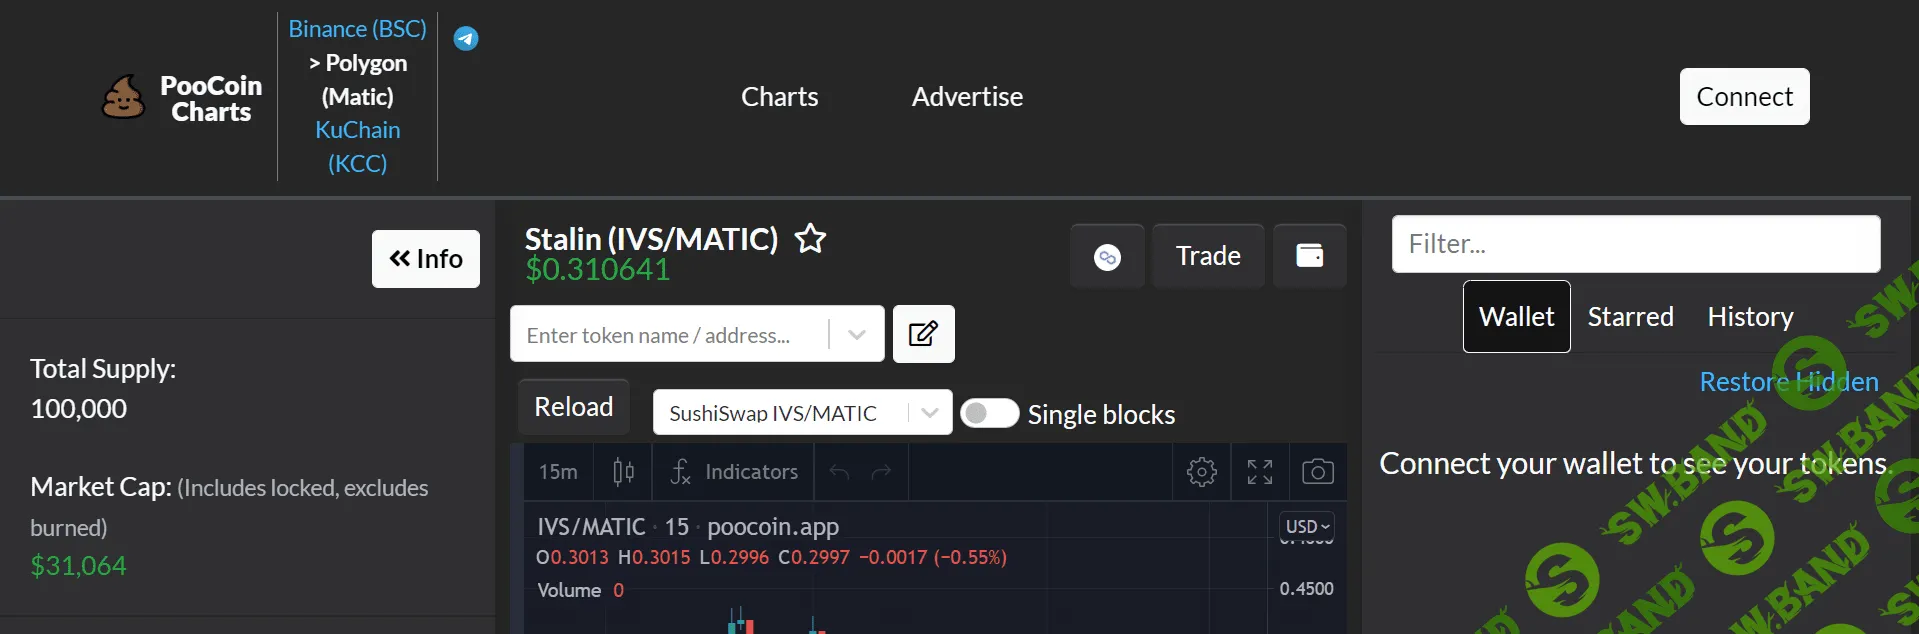Open the Telegram link icon
1919x634 pixels.
(x=466, y=39)
